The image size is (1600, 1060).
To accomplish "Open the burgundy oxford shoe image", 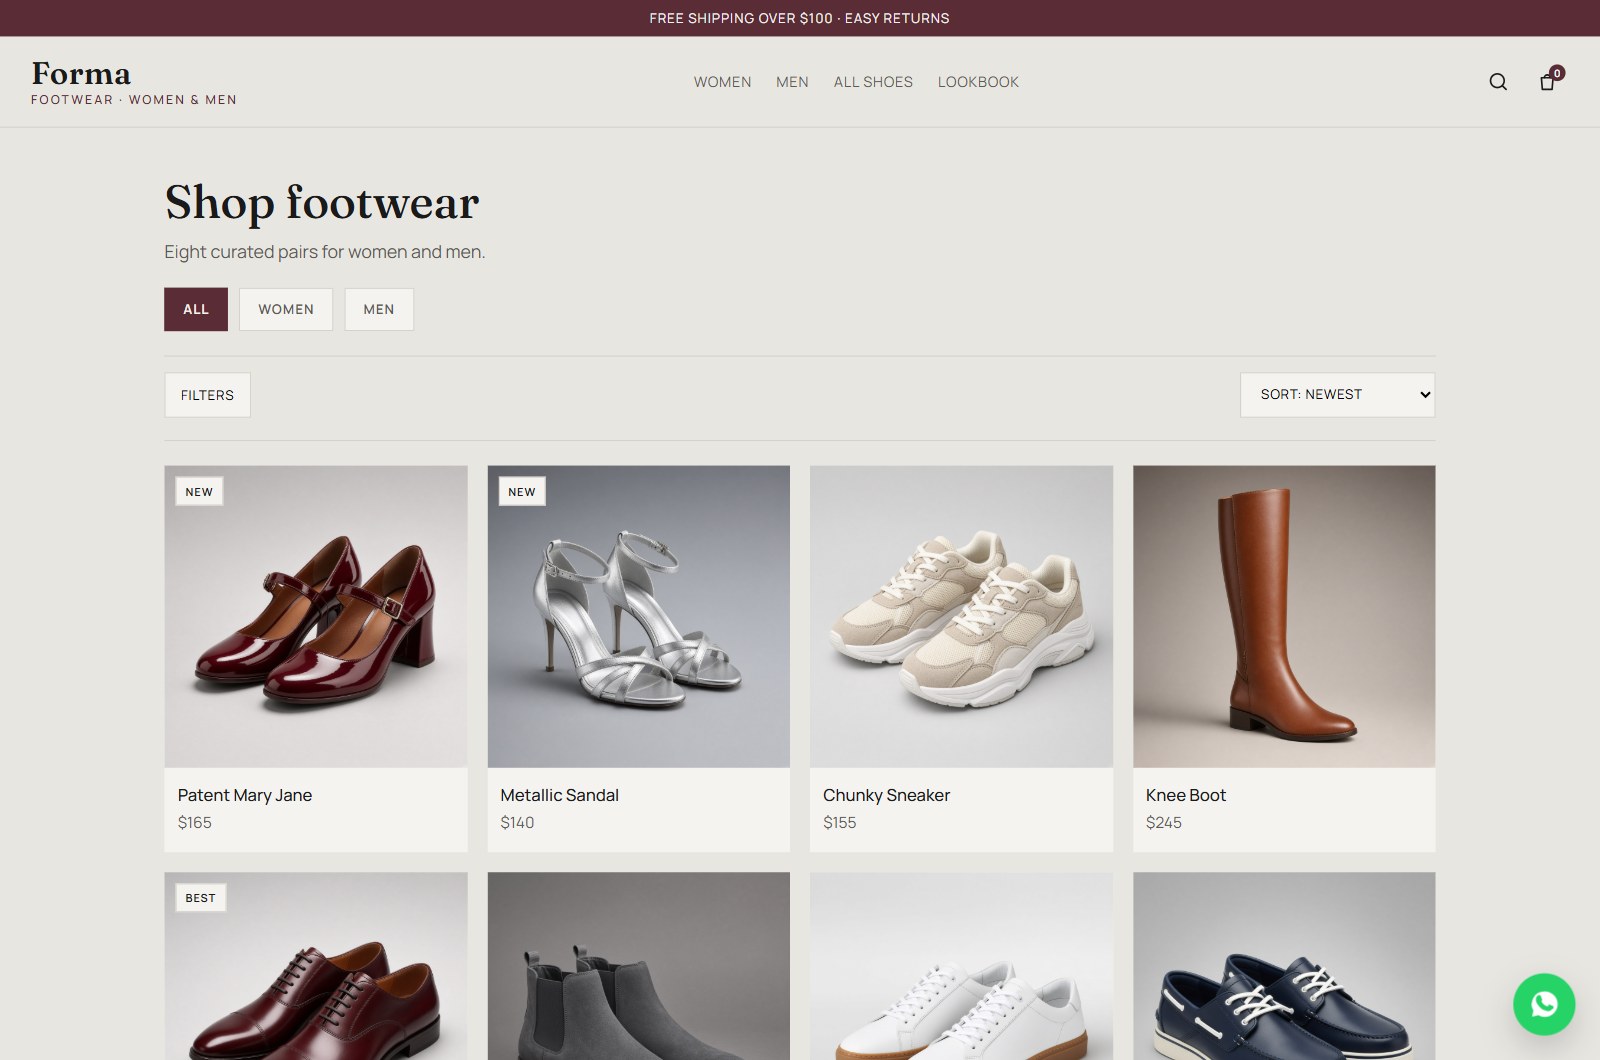I will coord(316,966).
